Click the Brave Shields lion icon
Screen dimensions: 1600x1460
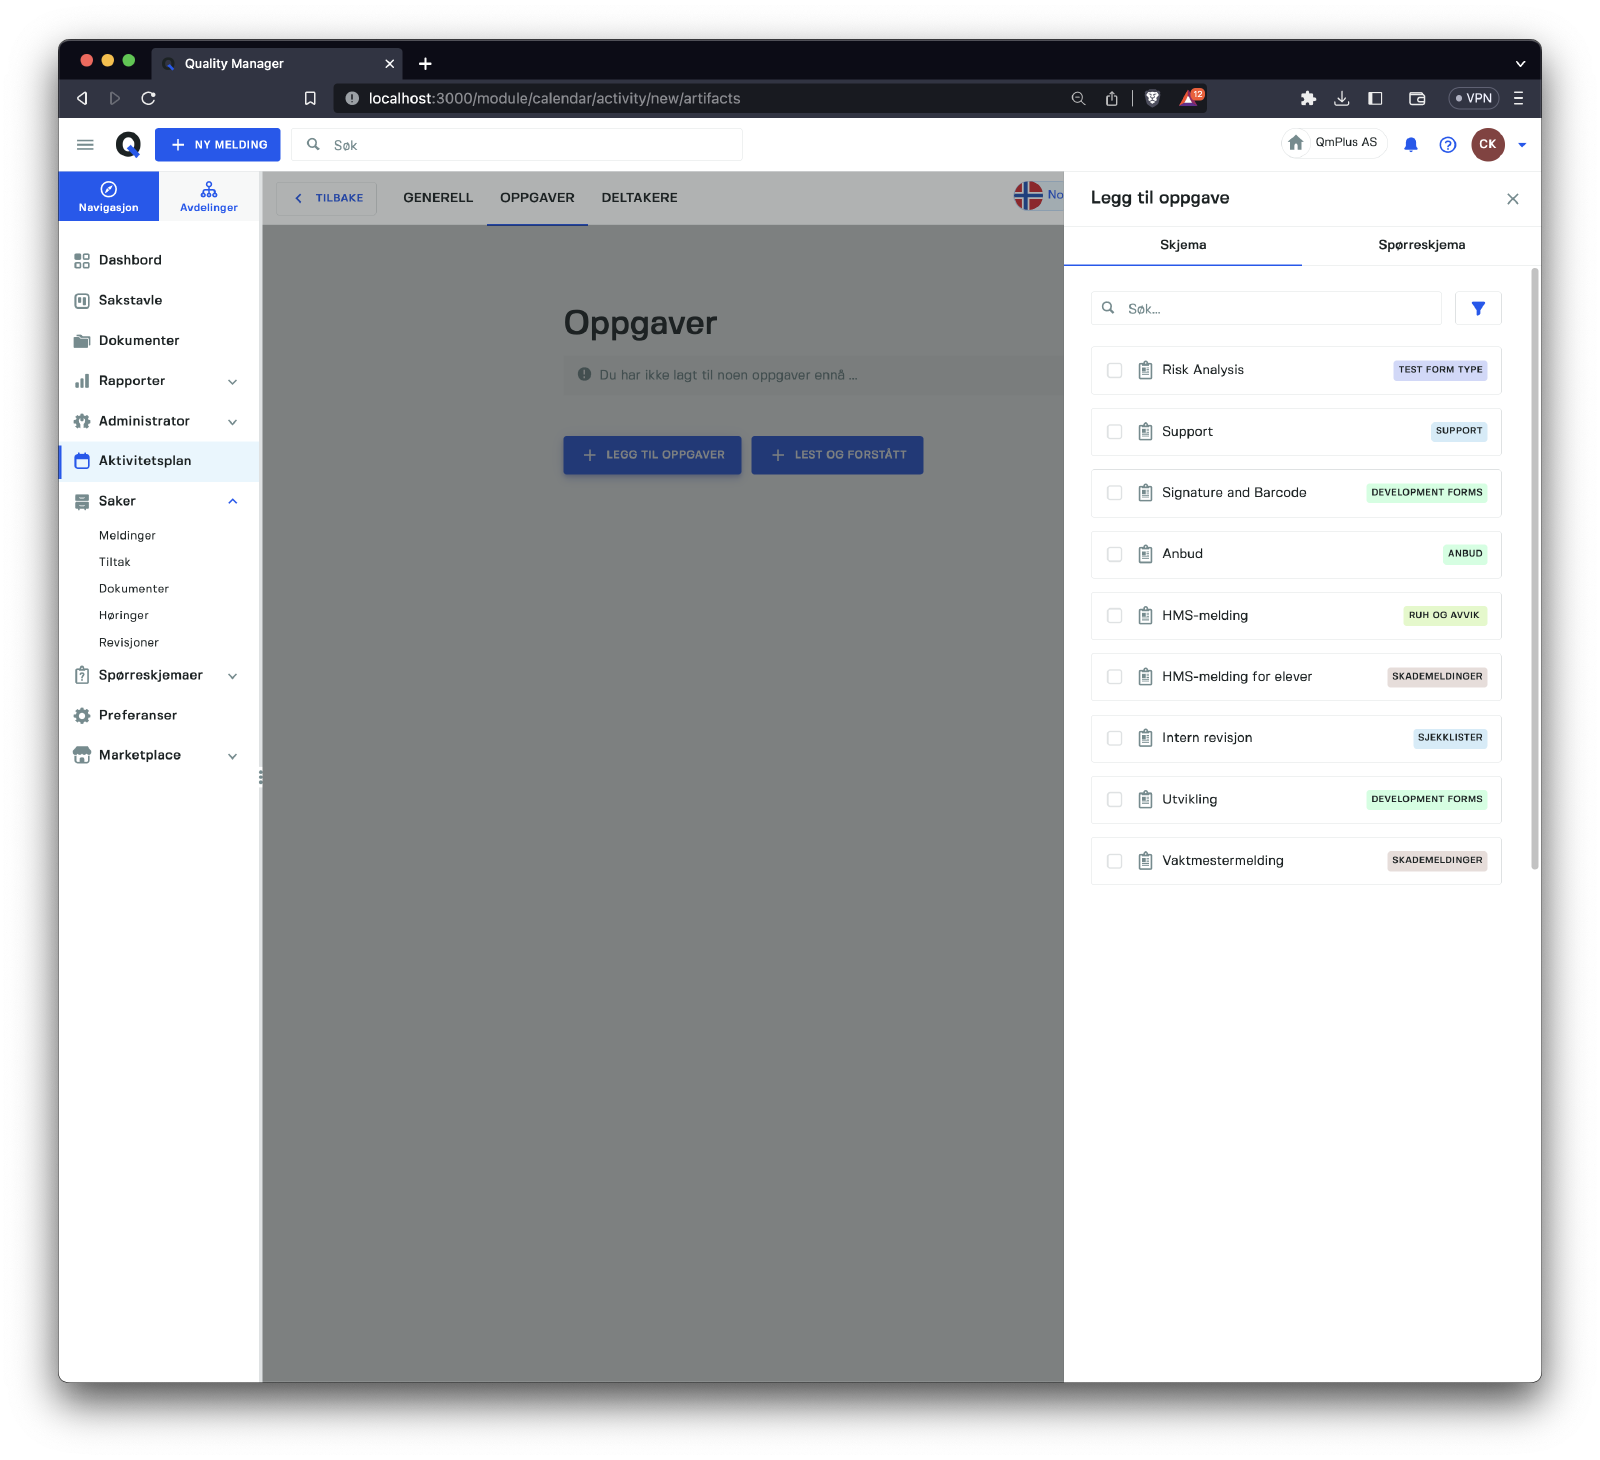pos(1152,98)
